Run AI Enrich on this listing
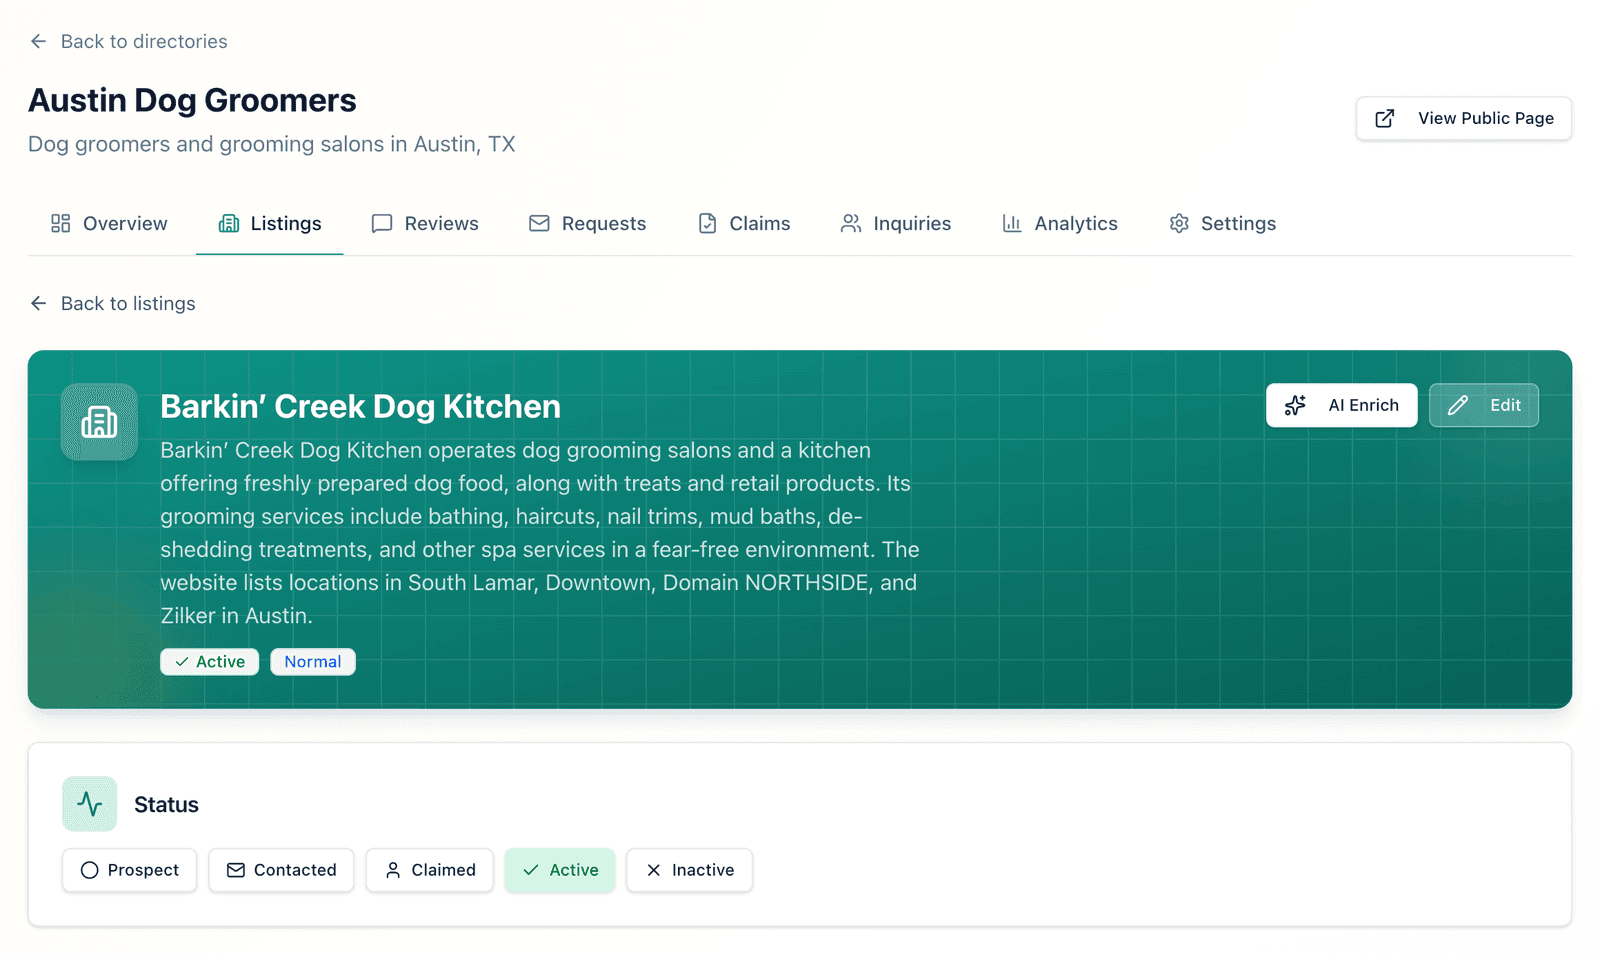 (1341, 405)
